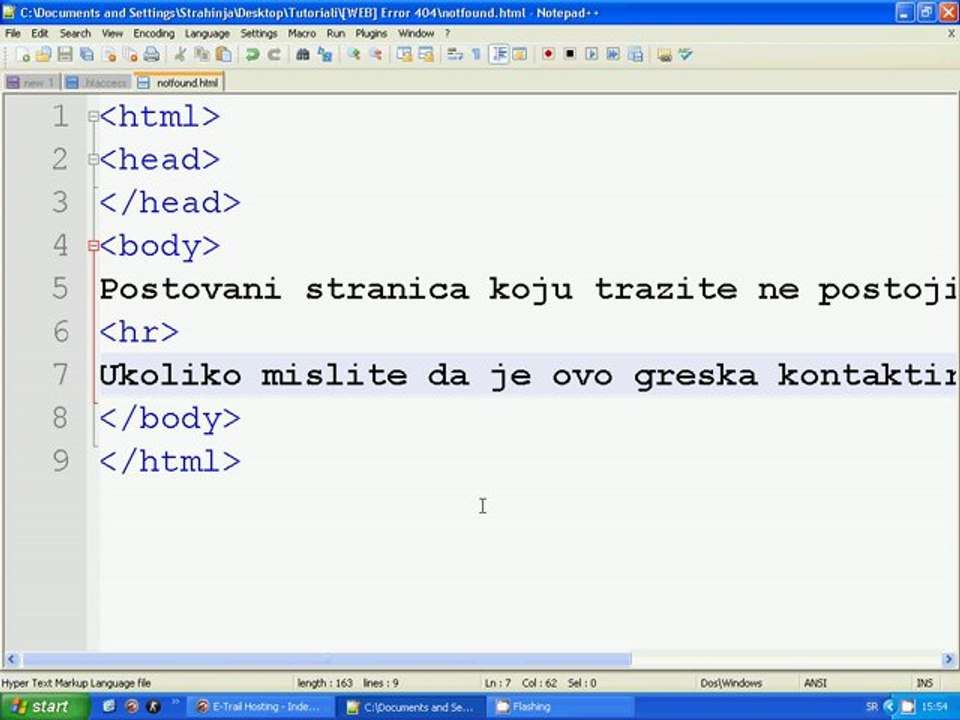Collapse the <body> fold on line 4
Viewport: 960px width, 720px height.
pos(93,246)
